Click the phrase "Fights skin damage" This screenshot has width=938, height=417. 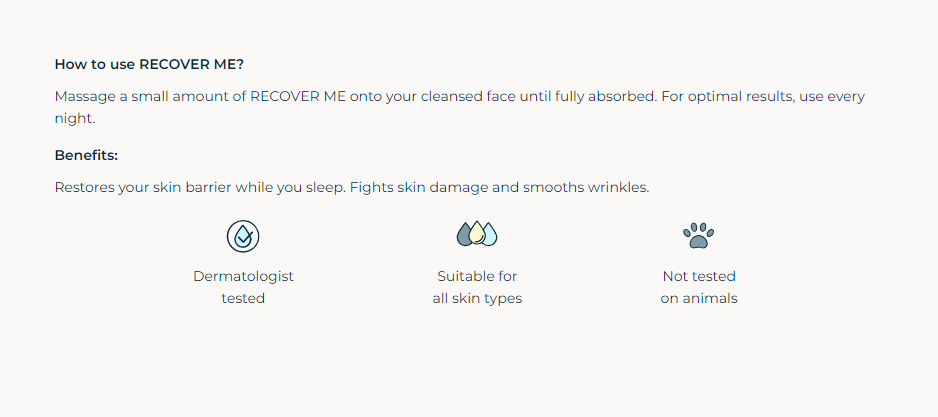(418, 187)
